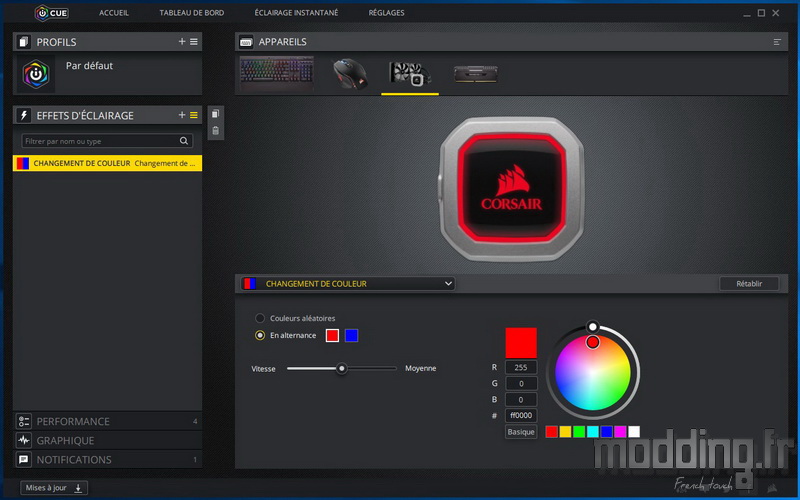The width and height of the screenshot is (800, 500).
Task: Click the iCUE logo icon
Action: point(51,13)
